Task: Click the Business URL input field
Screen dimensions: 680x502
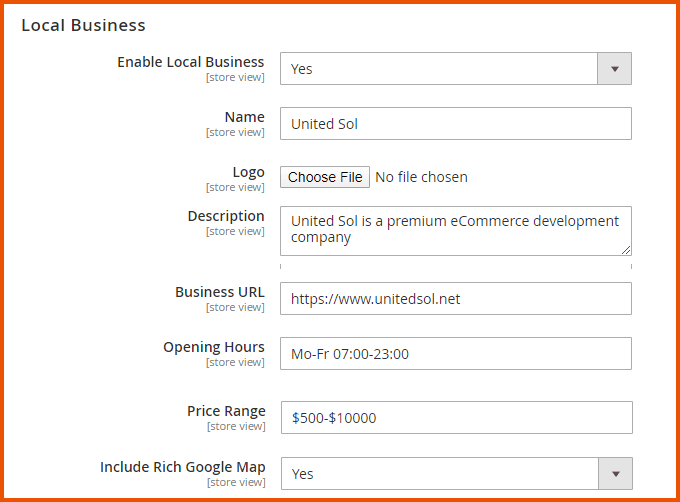Action: tap(455, 298)
